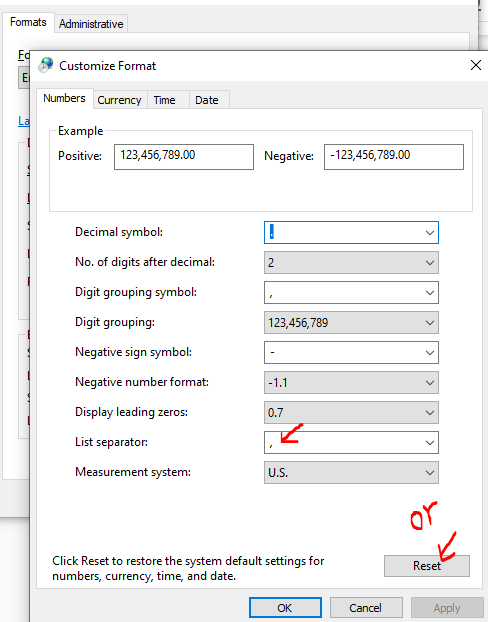Screen dimensions: 488x622
Task: Open the Measurement system dropdown
Action: [351, 472]
